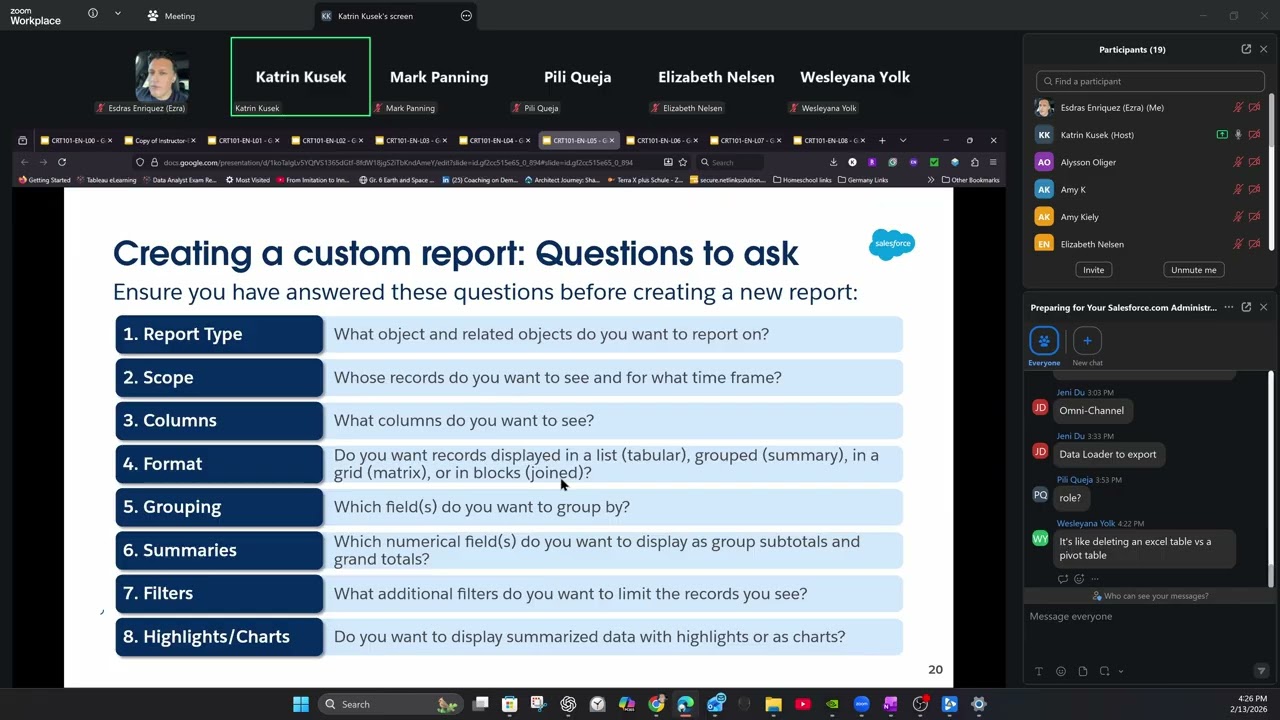Open the Tableau eLearning bookmark
Image resolution: width=1280 pixels, height=720 pixels.
tap(107, 180)
